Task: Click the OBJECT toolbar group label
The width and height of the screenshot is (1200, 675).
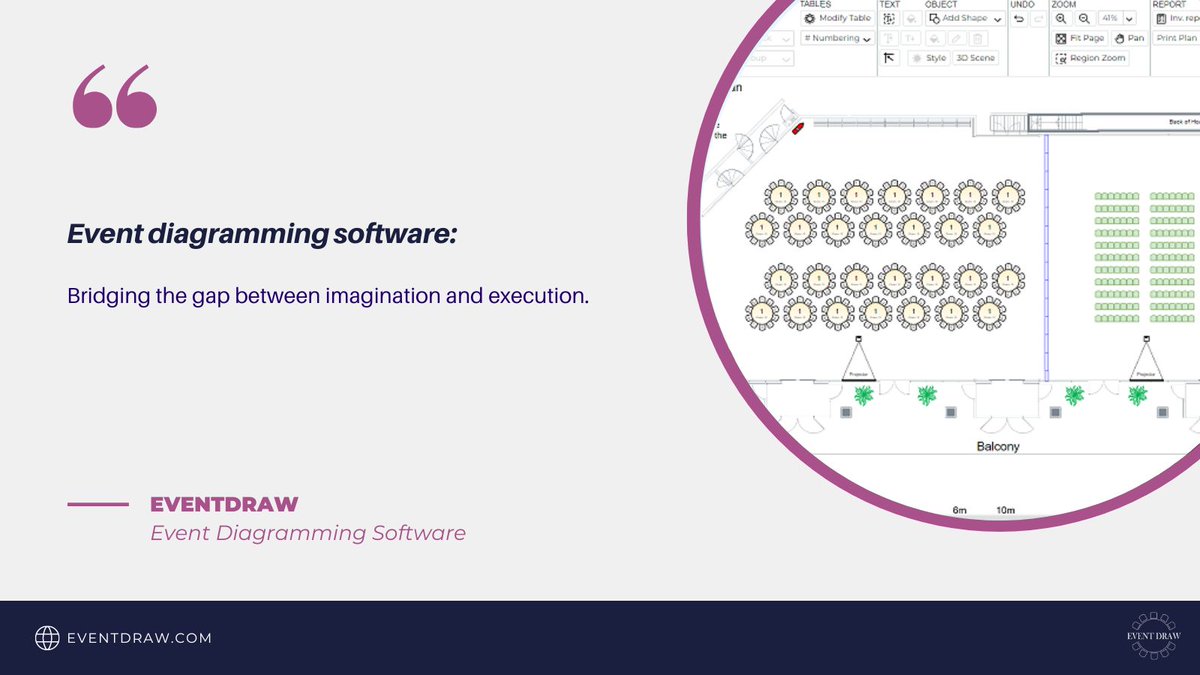Action: 941,4
